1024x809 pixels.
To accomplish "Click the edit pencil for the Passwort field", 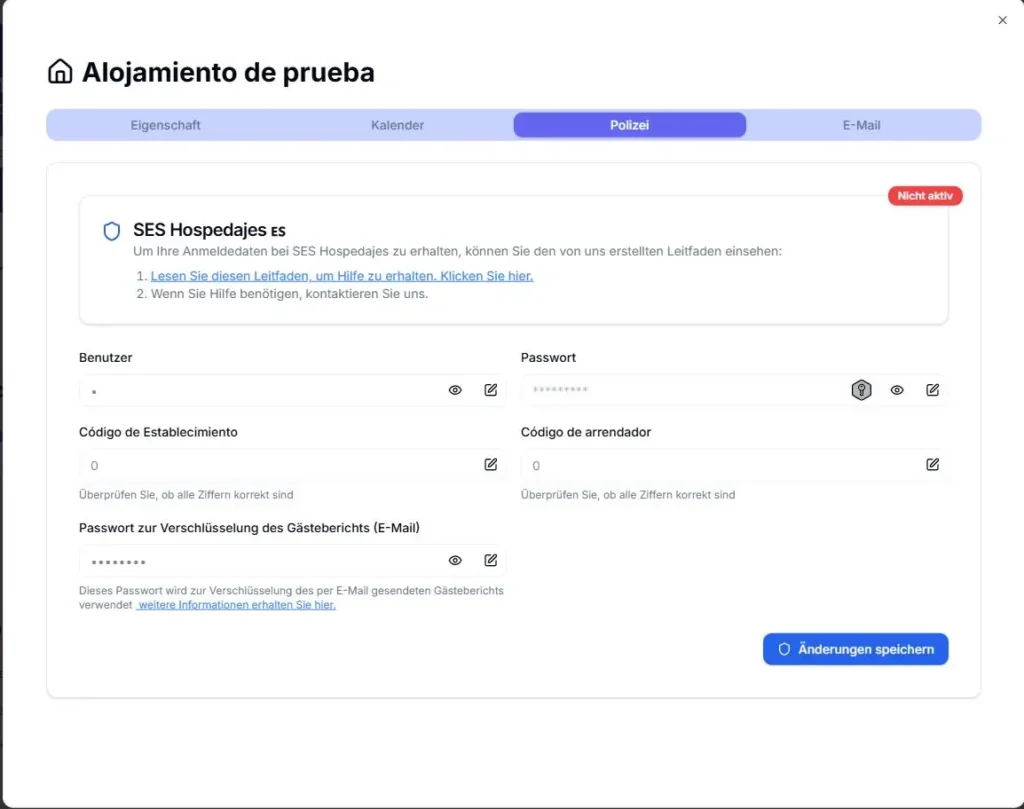I will [933, 390].
